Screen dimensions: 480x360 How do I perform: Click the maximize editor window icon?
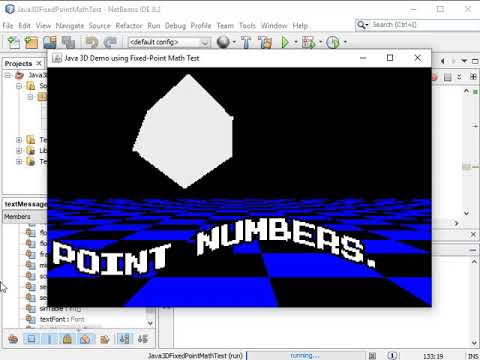pos(475,61)
